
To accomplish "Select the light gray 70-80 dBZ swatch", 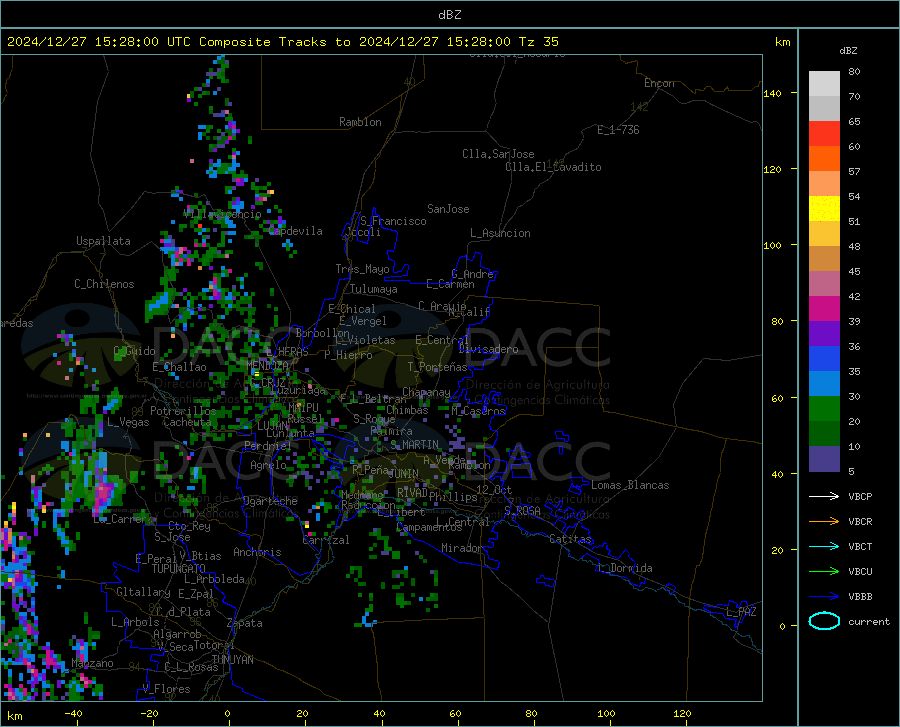I will pos(824,84).
